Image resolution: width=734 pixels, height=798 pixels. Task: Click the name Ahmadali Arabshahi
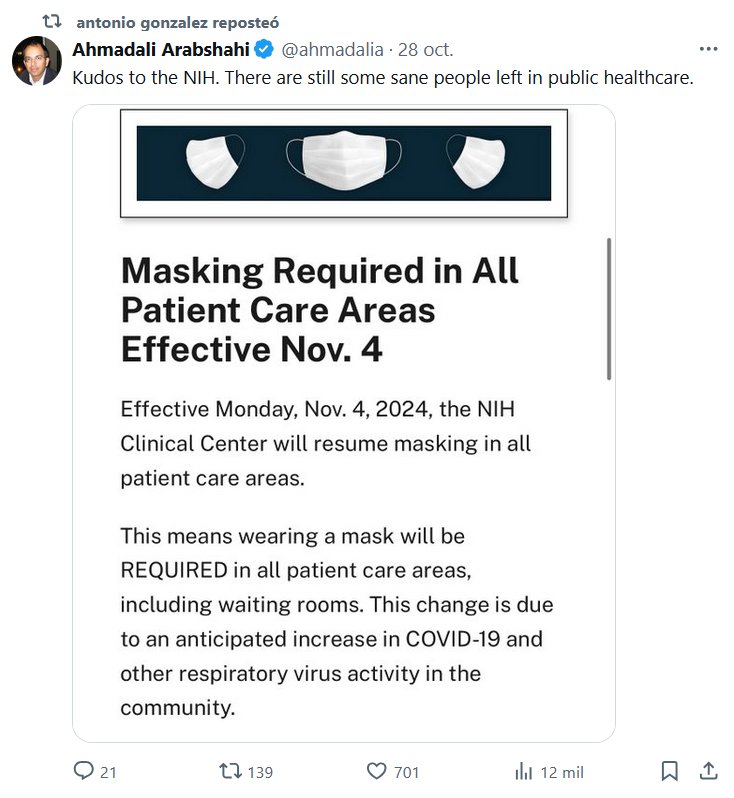pyautogui.click(x=161, y=49)
